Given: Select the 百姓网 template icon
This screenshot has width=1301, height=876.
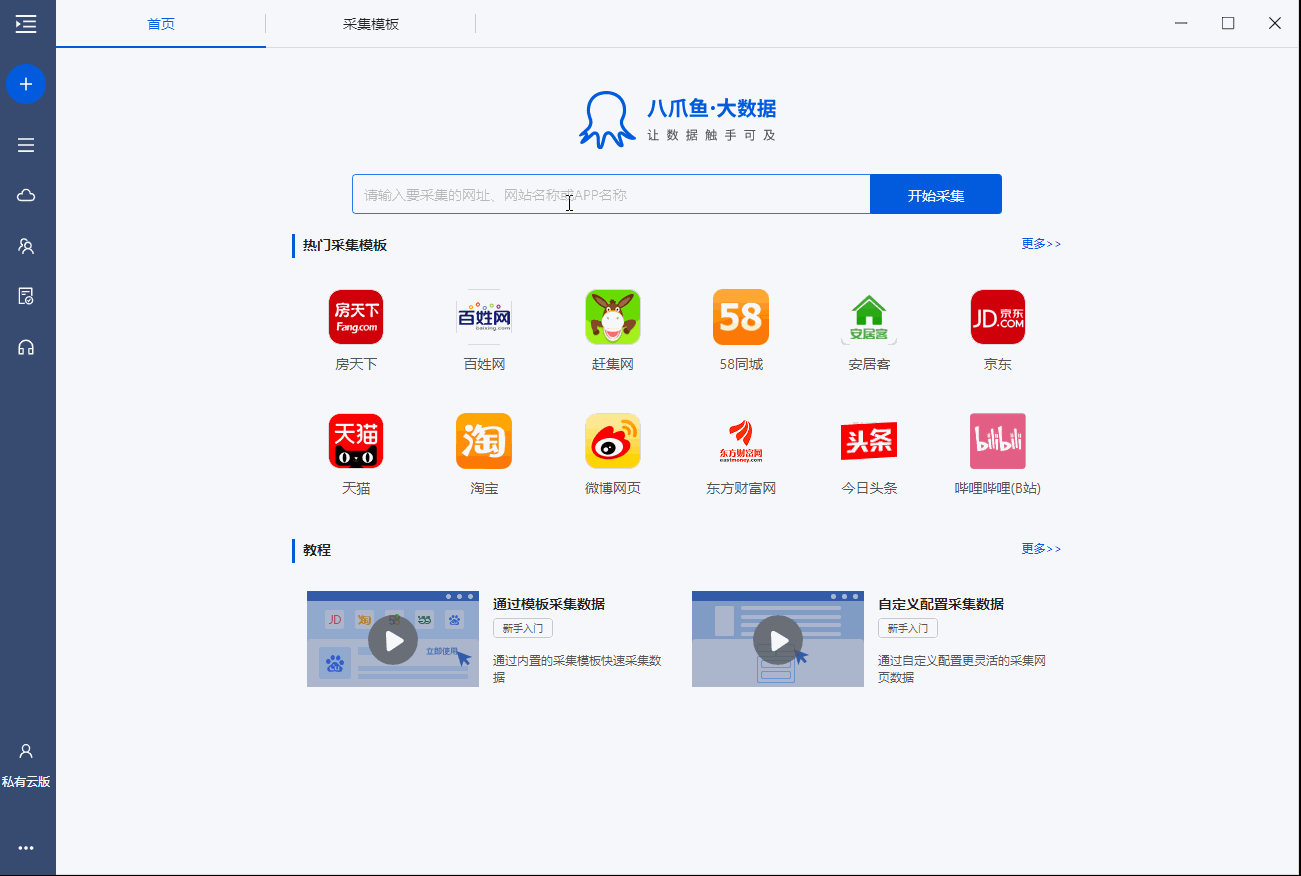Looking at the screenshot, I should 484,317.
